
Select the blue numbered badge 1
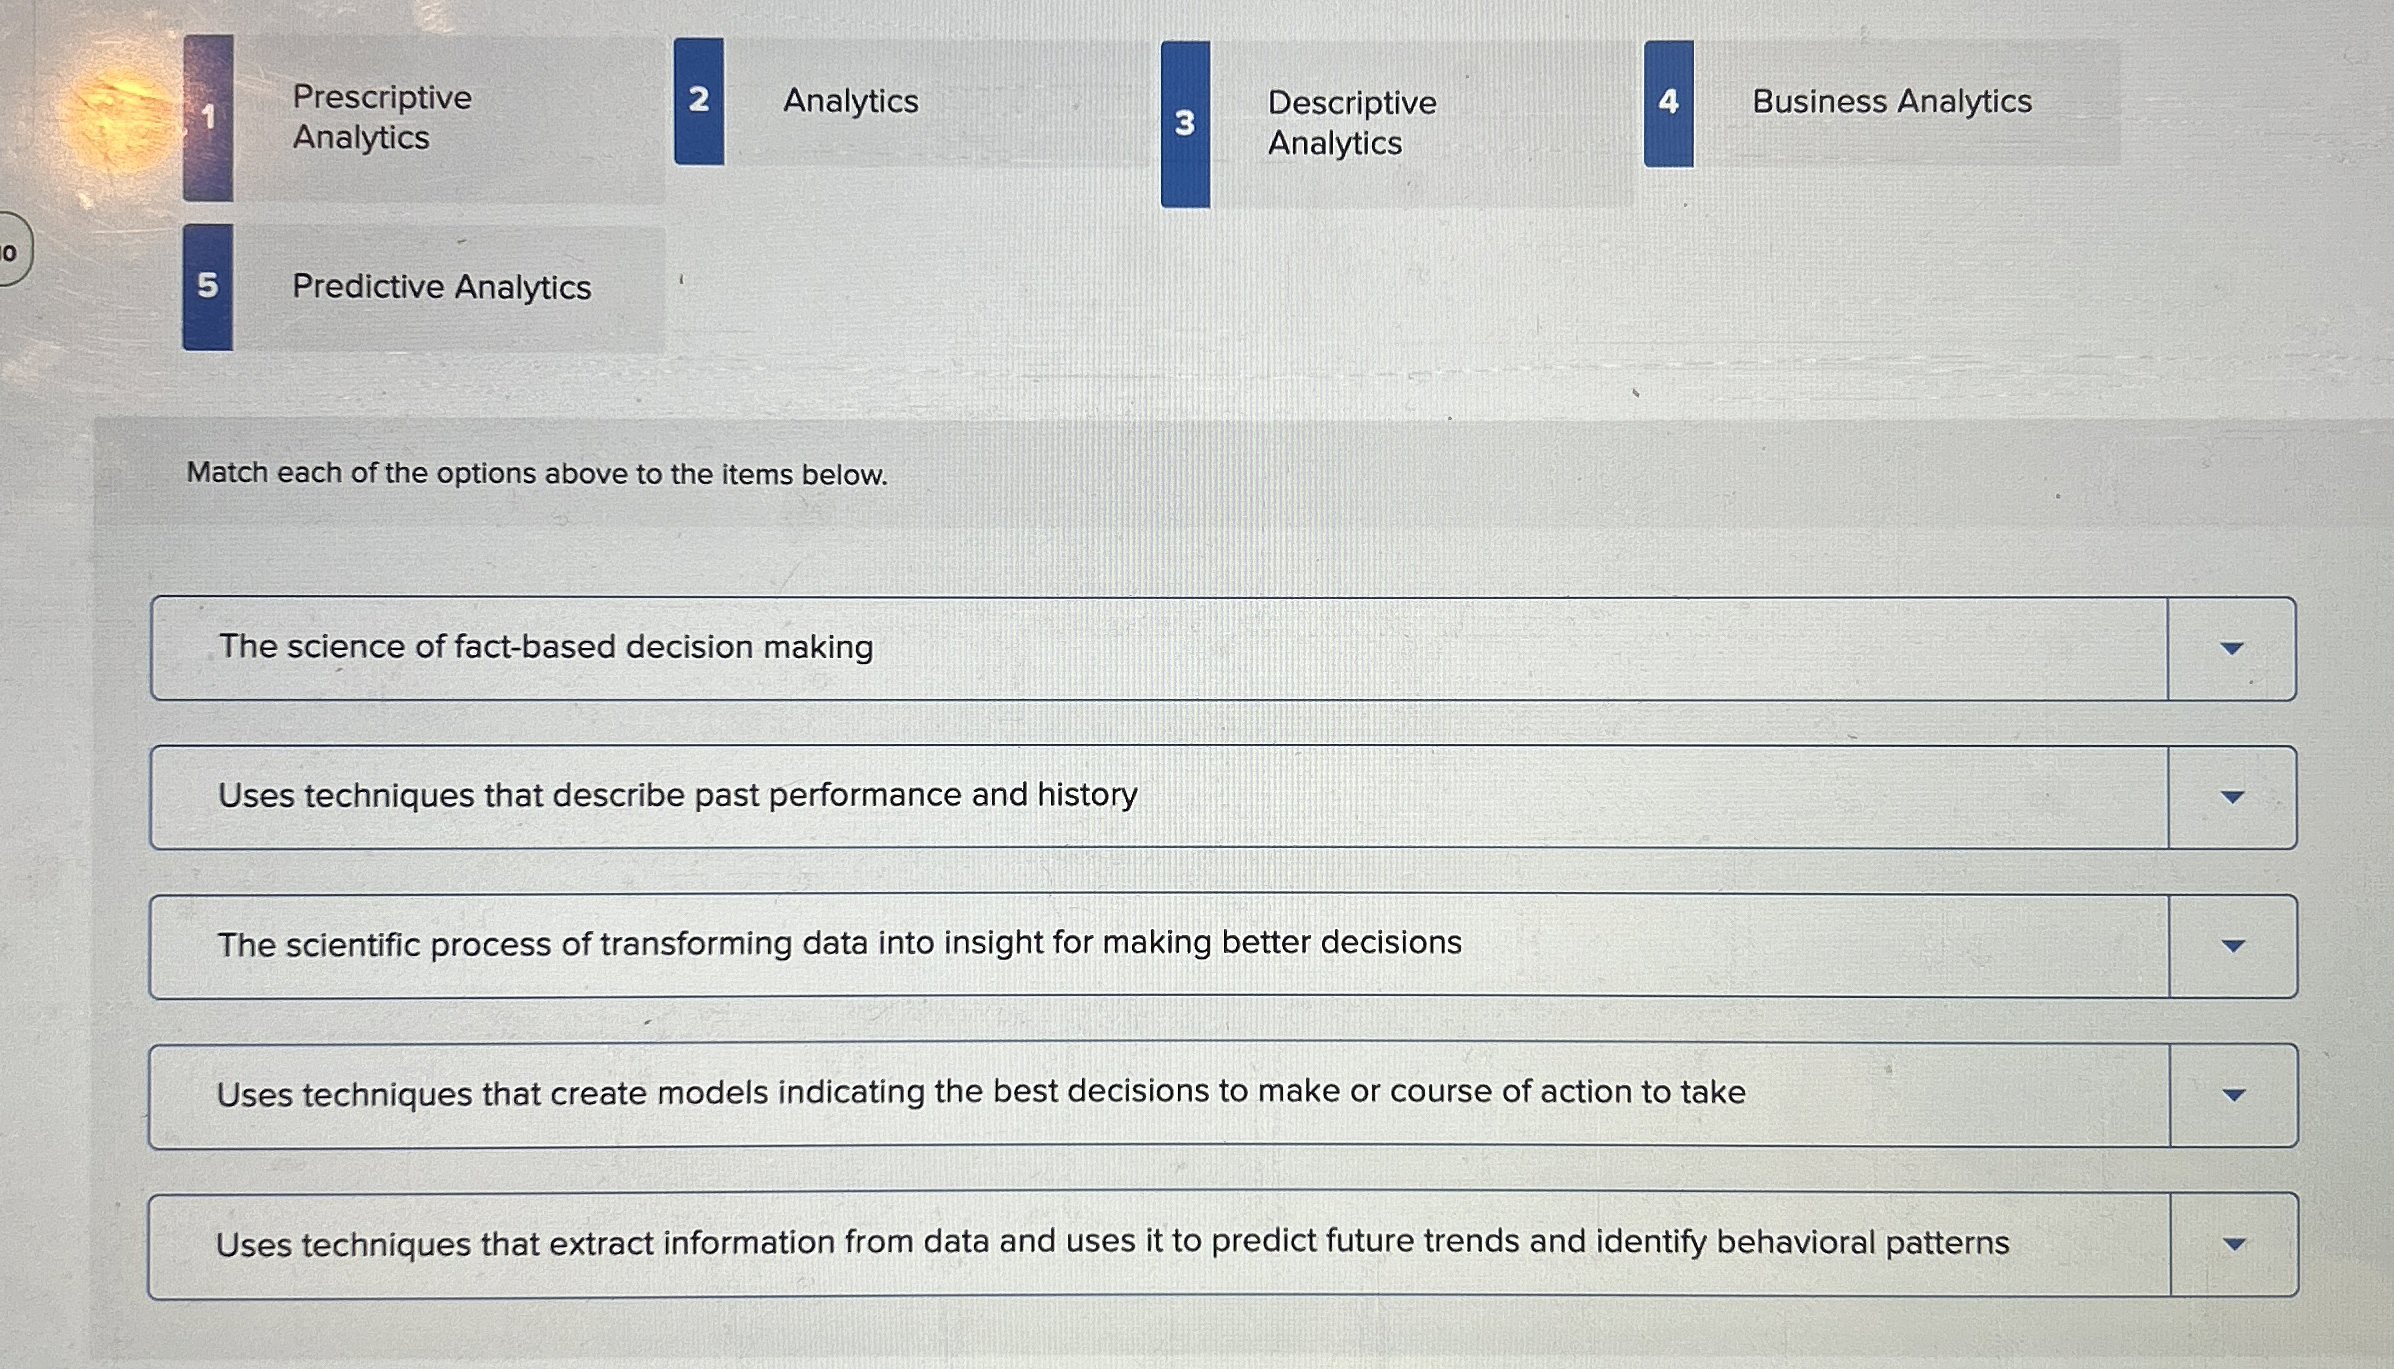pyautogui.click(x=207, y=115)
